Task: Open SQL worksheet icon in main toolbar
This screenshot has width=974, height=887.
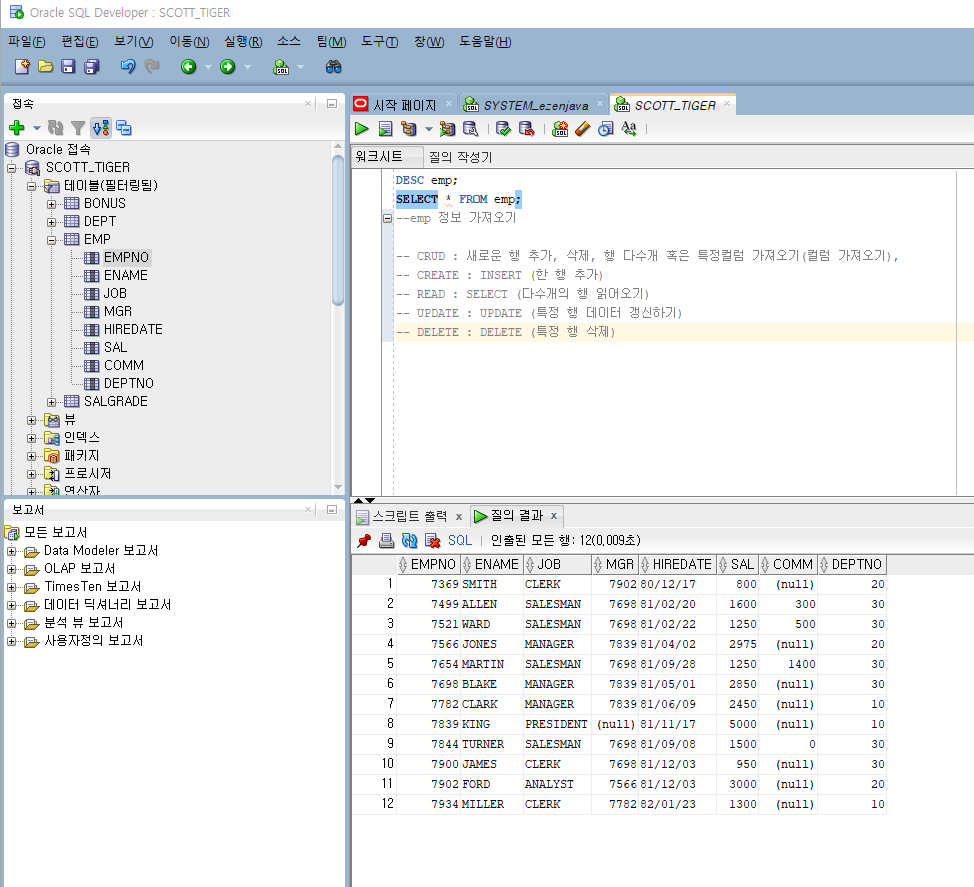Action: (x=281, y=66)
